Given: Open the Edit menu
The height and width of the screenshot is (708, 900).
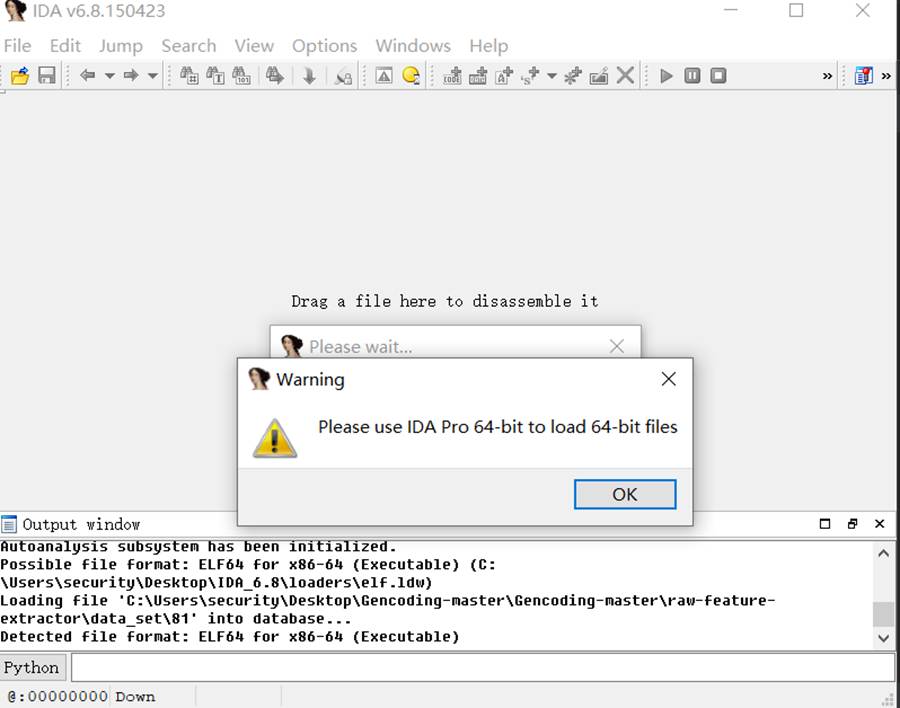Looking at the screenshot, I should click(65, 45).
